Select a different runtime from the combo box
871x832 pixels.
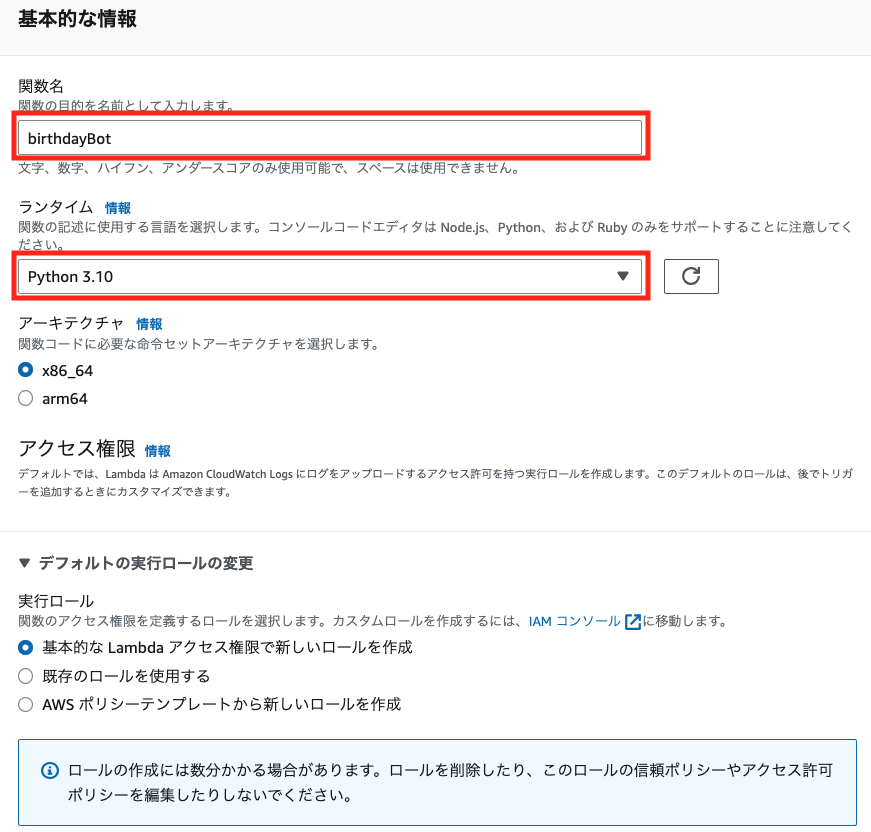click(x=330, y=276)
